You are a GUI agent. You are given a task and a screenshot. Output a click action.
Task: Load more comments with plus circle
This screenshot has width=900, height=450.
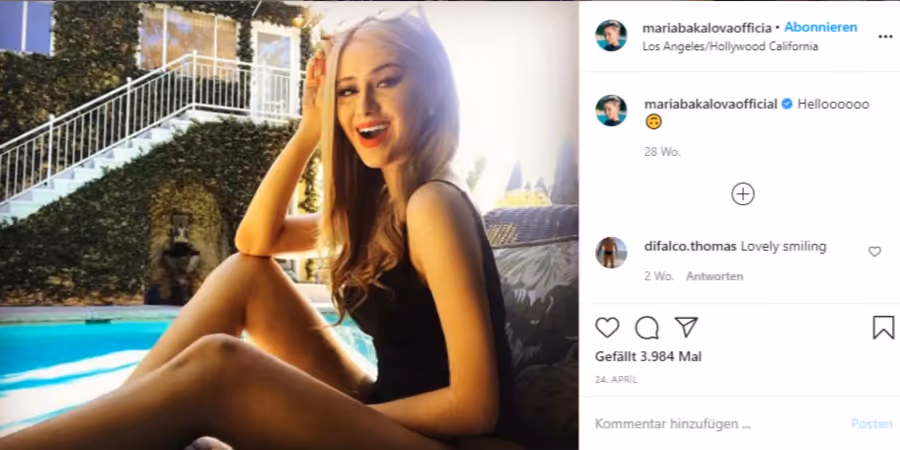(743, 194)
